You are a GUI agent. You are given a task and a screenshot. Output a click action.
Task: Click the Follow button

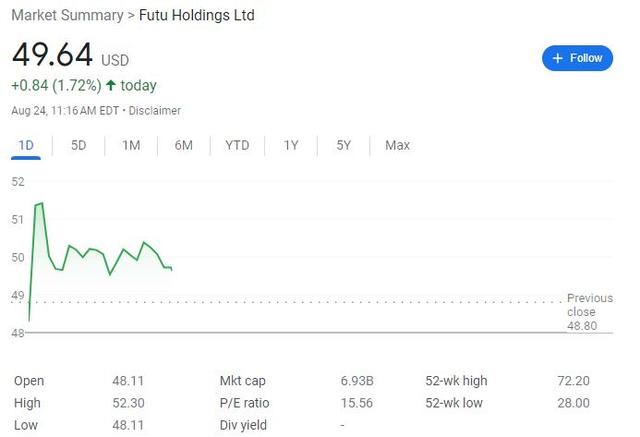point(577,58)
